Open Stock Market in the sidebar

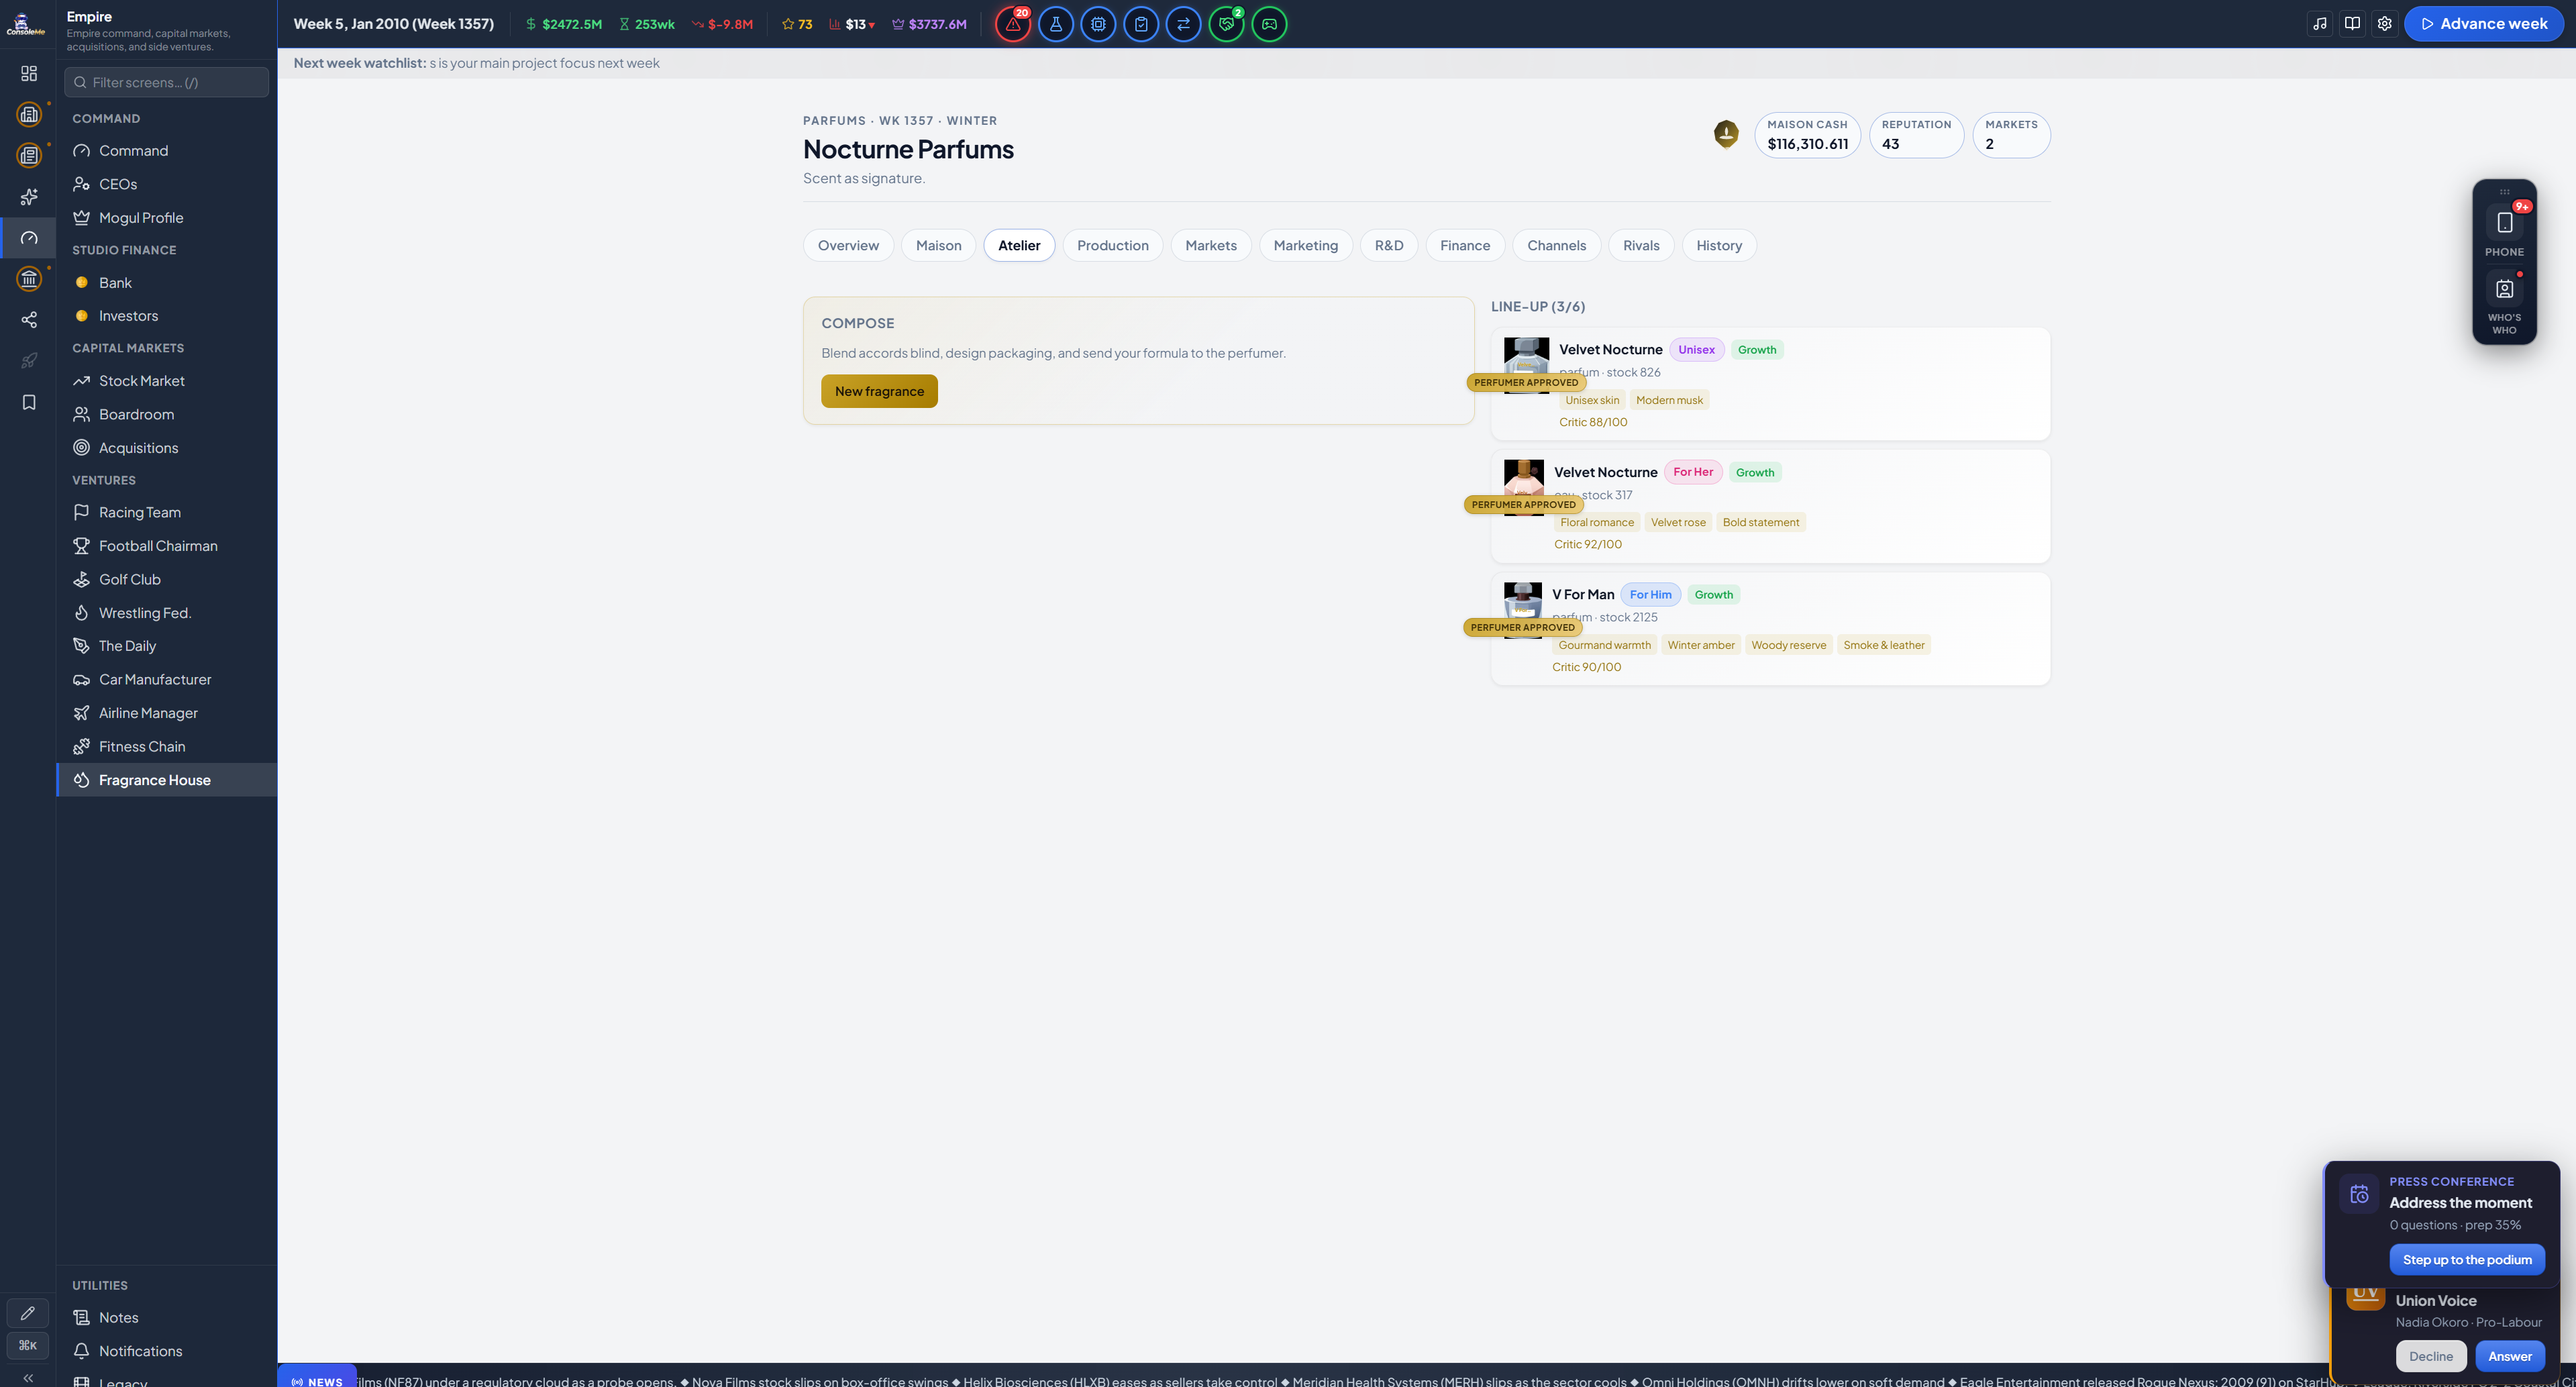coord(166,381)
